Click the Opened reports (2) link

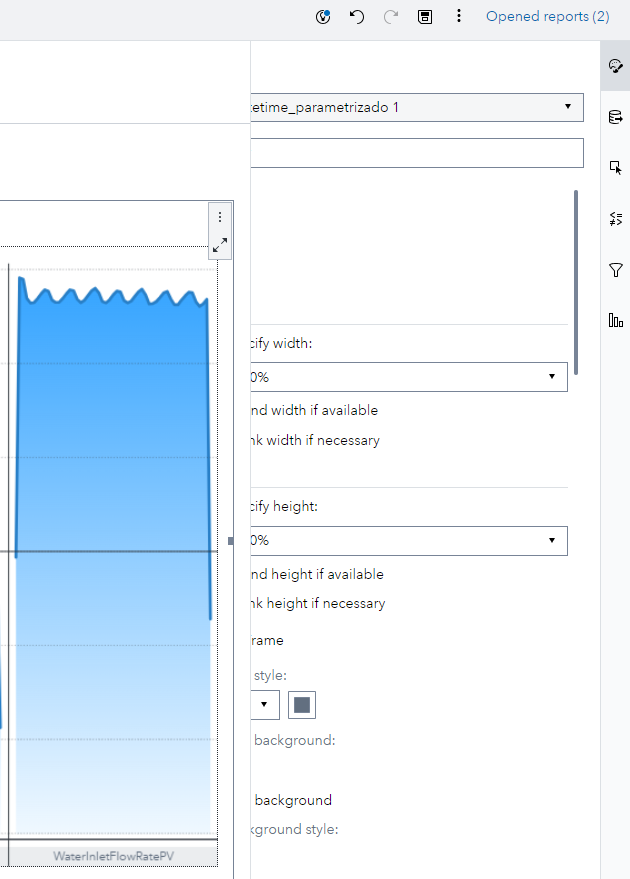click(547, 16)
